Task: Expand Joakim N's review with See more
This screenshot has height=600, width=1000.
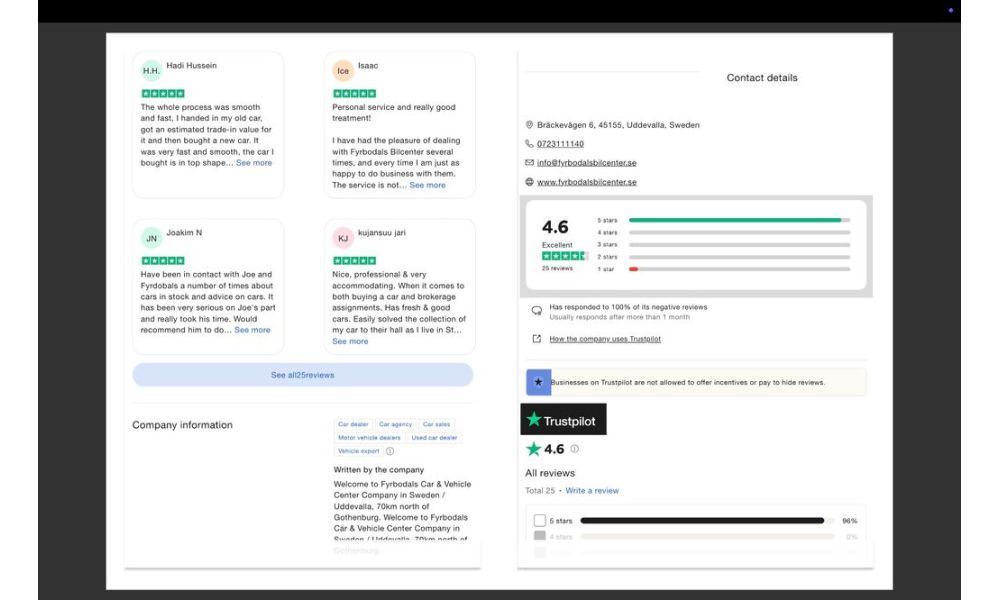Action: pos(252,330)
